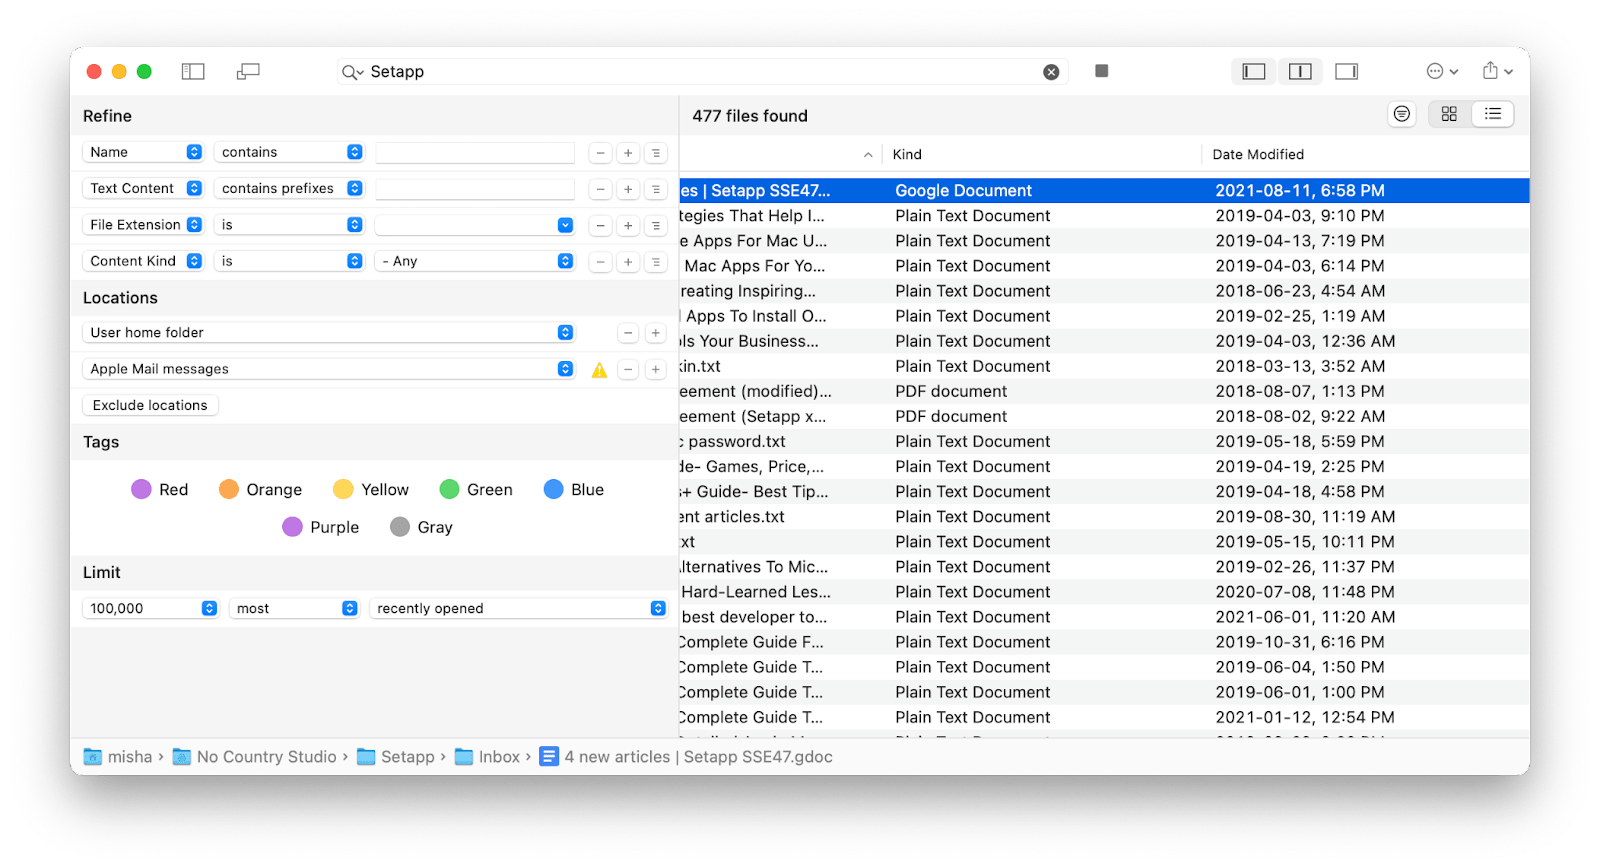Open the Name attribute dropdown

coord(143,152)
